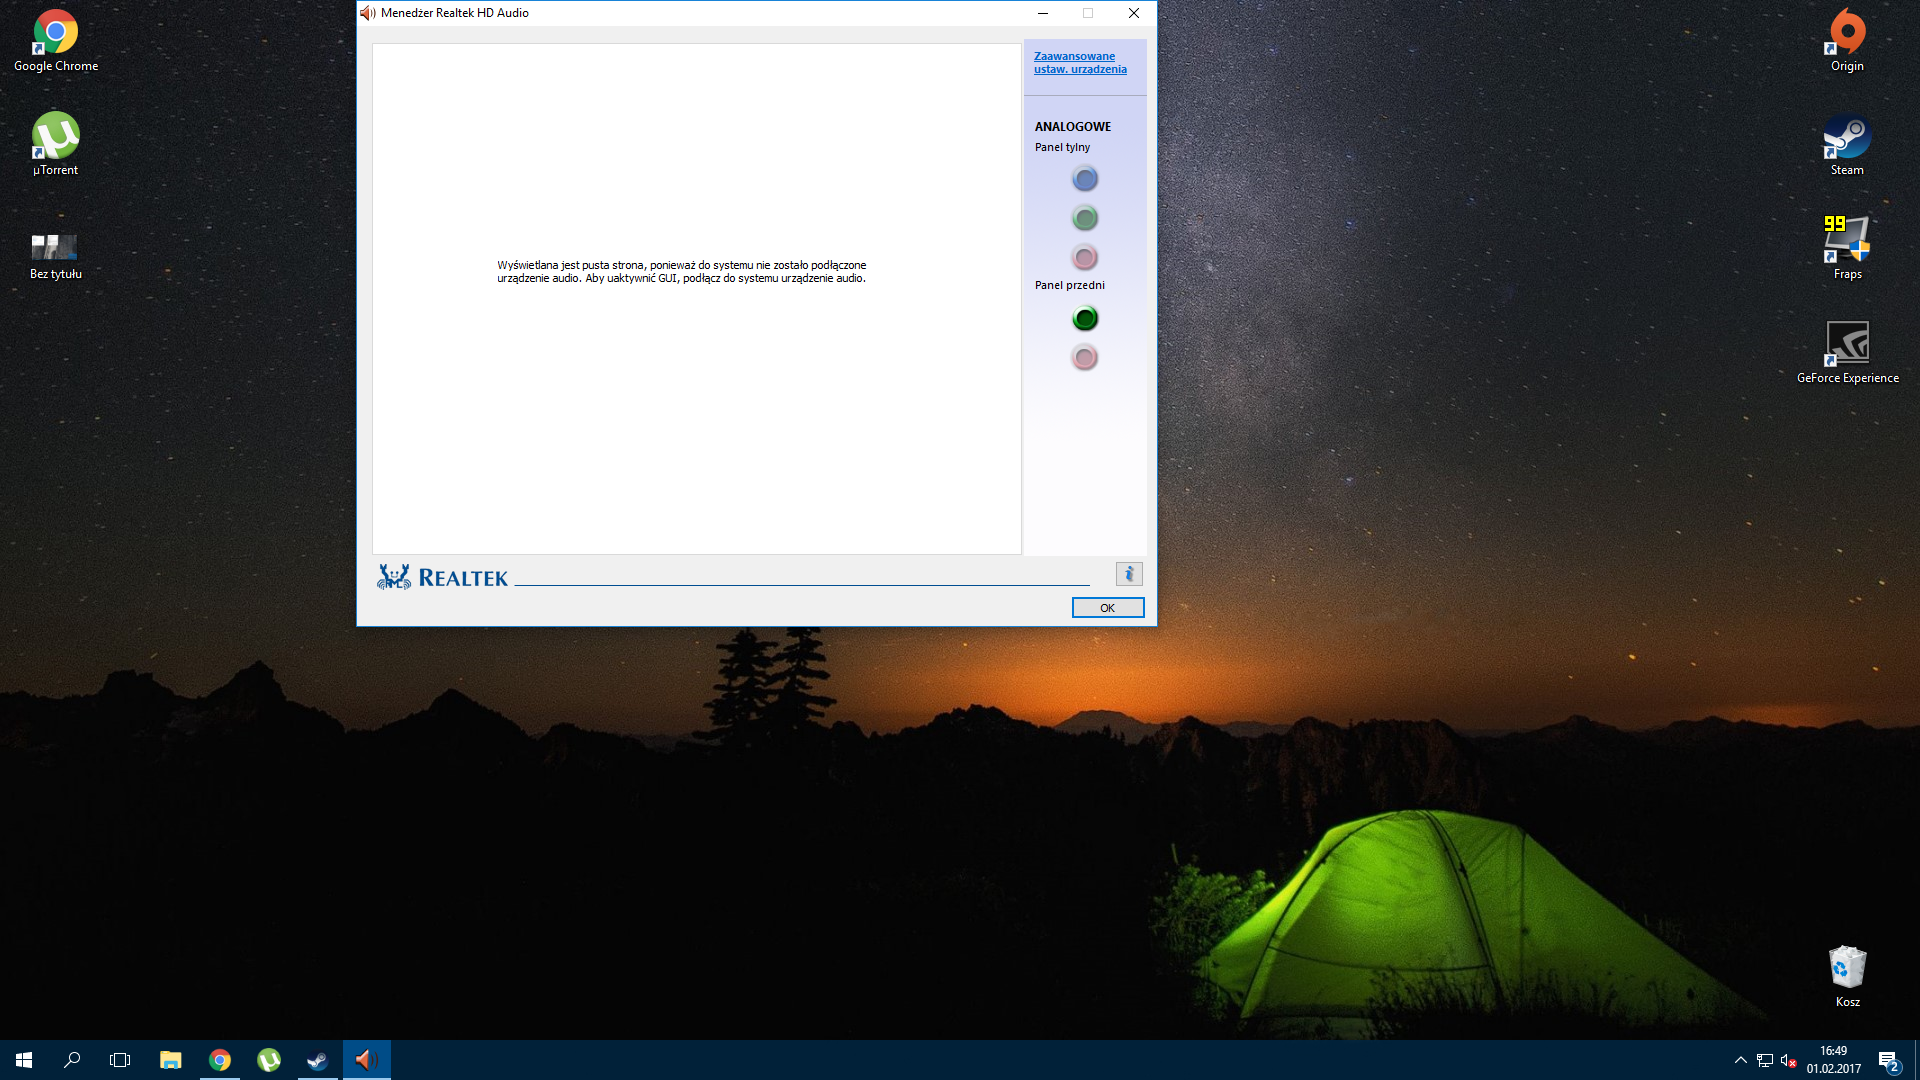Minimize the Realtek HD Audio window
Viewport: 1920px width, 1080px height.
point(1042,13)
